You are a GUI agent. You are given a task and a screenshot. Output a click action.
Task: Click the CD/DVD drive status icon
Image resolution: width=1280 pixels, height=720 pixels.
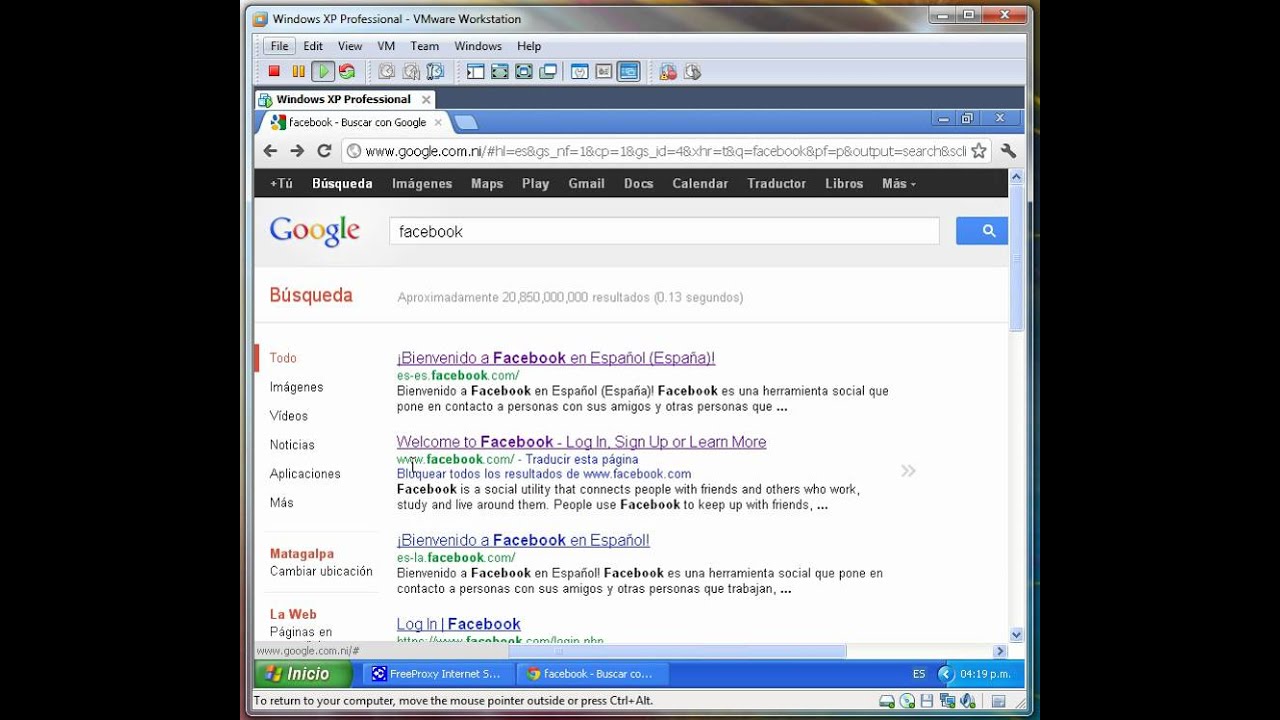[x=907, y=701]
